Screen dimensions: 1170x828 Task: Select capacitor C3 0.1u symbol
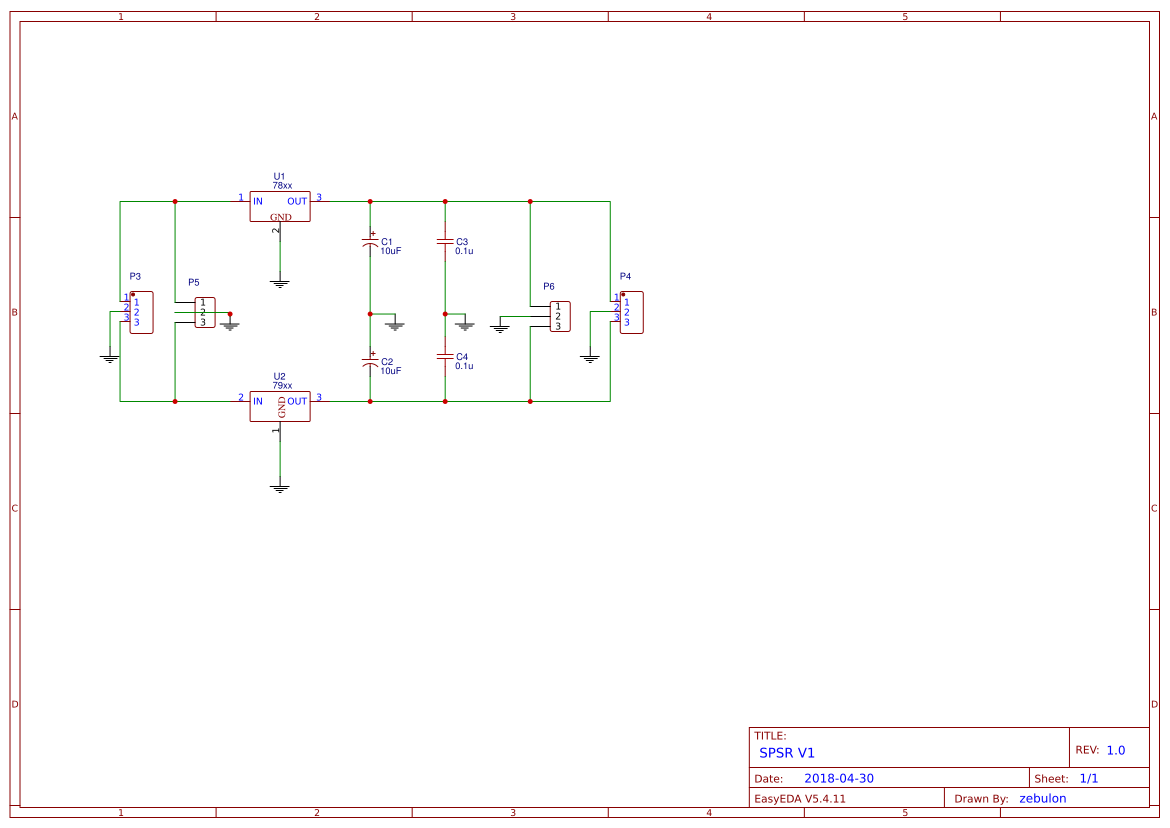(x=443, y=243)
